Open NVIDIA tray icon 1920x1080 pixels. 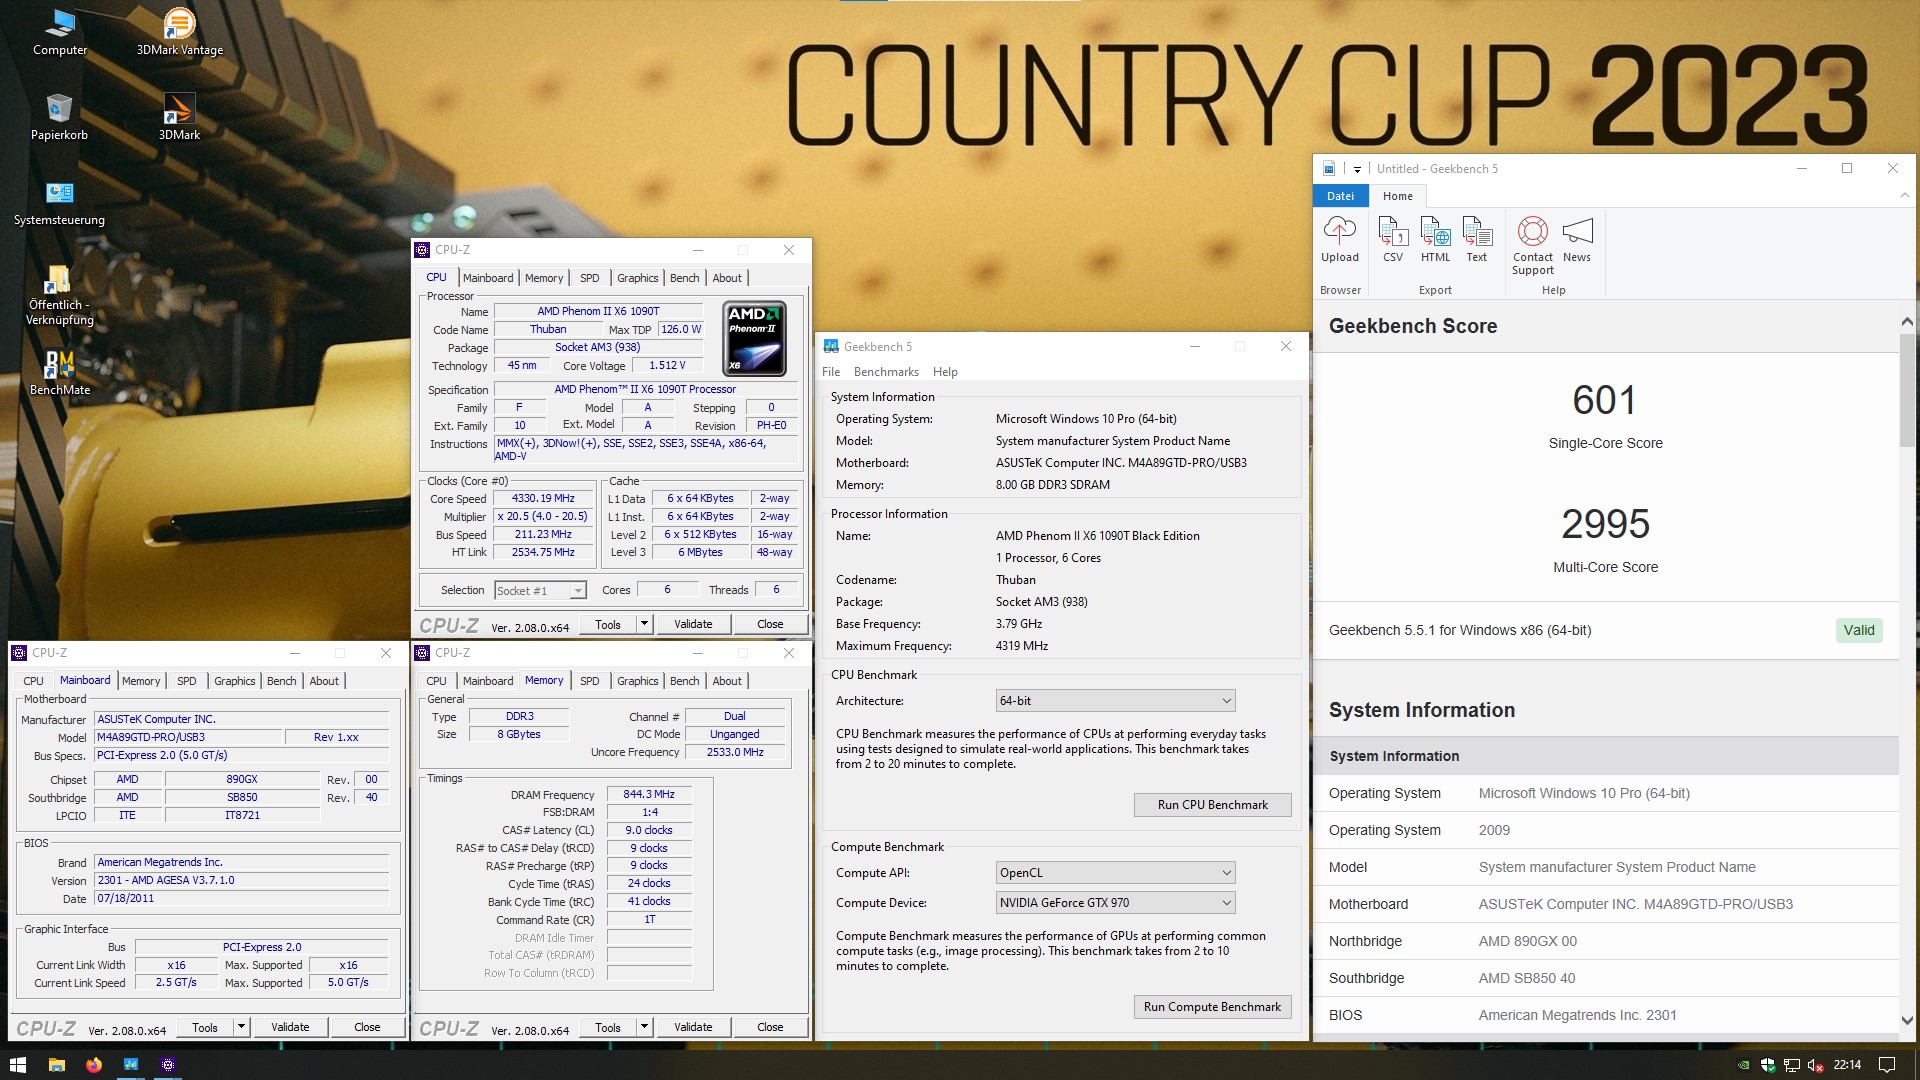1744,1065
